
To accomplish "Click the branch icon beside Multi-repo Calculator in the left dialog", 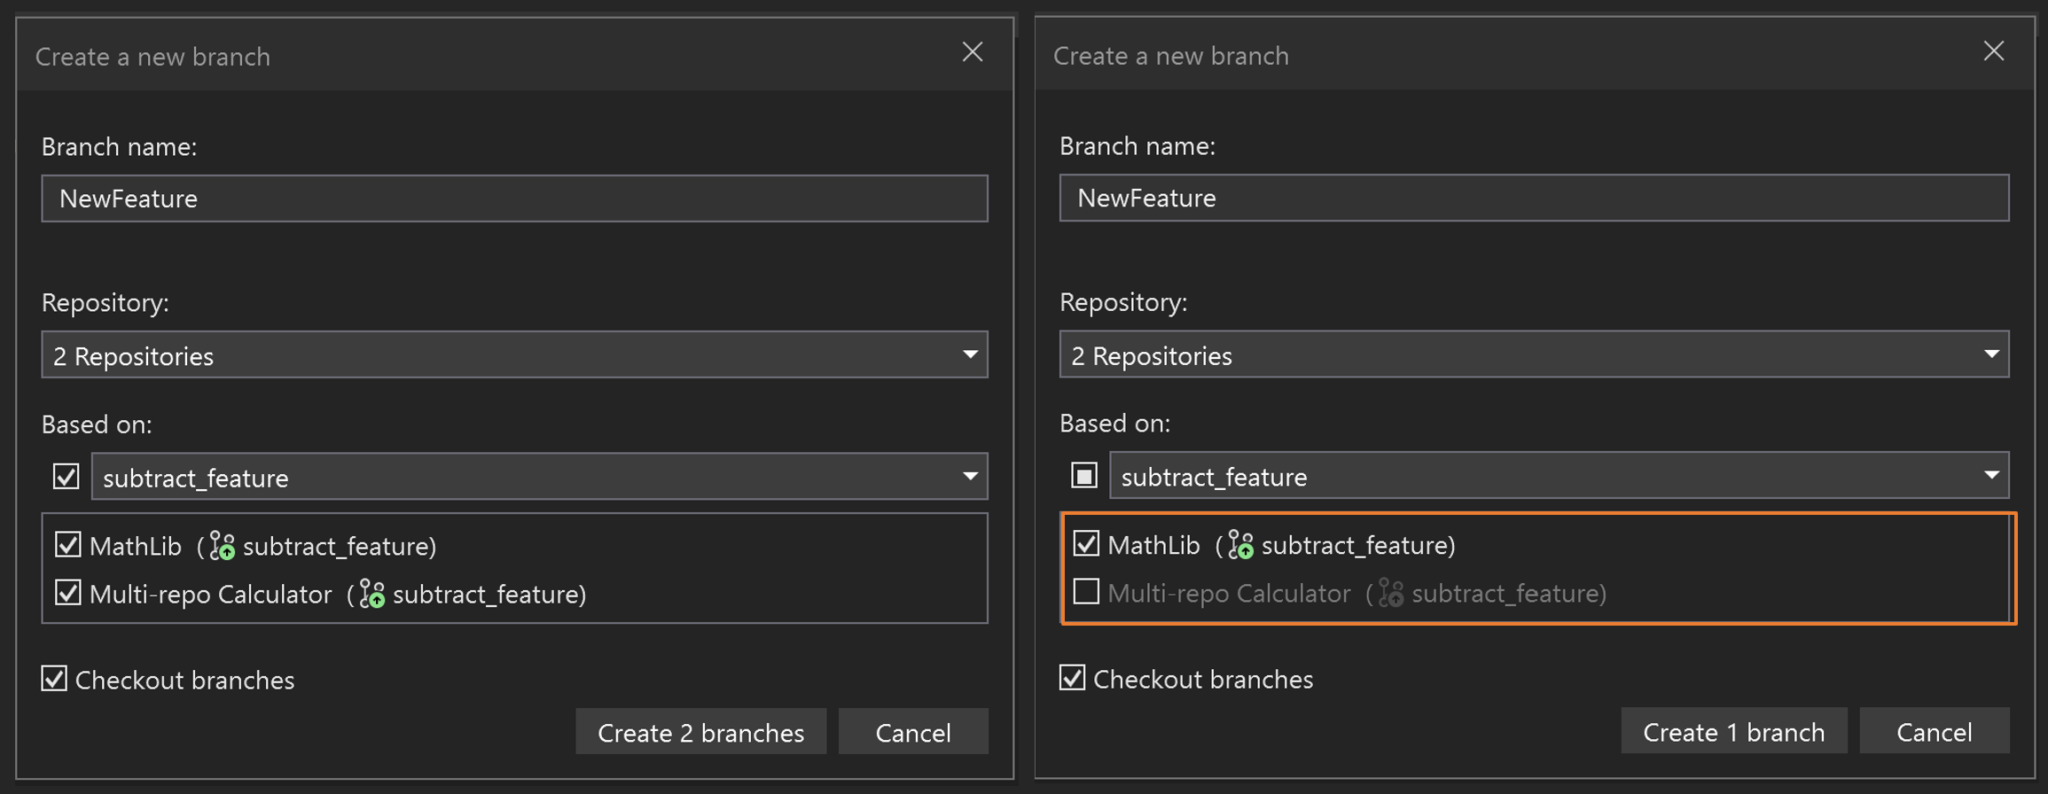I will tap(372, 594).
